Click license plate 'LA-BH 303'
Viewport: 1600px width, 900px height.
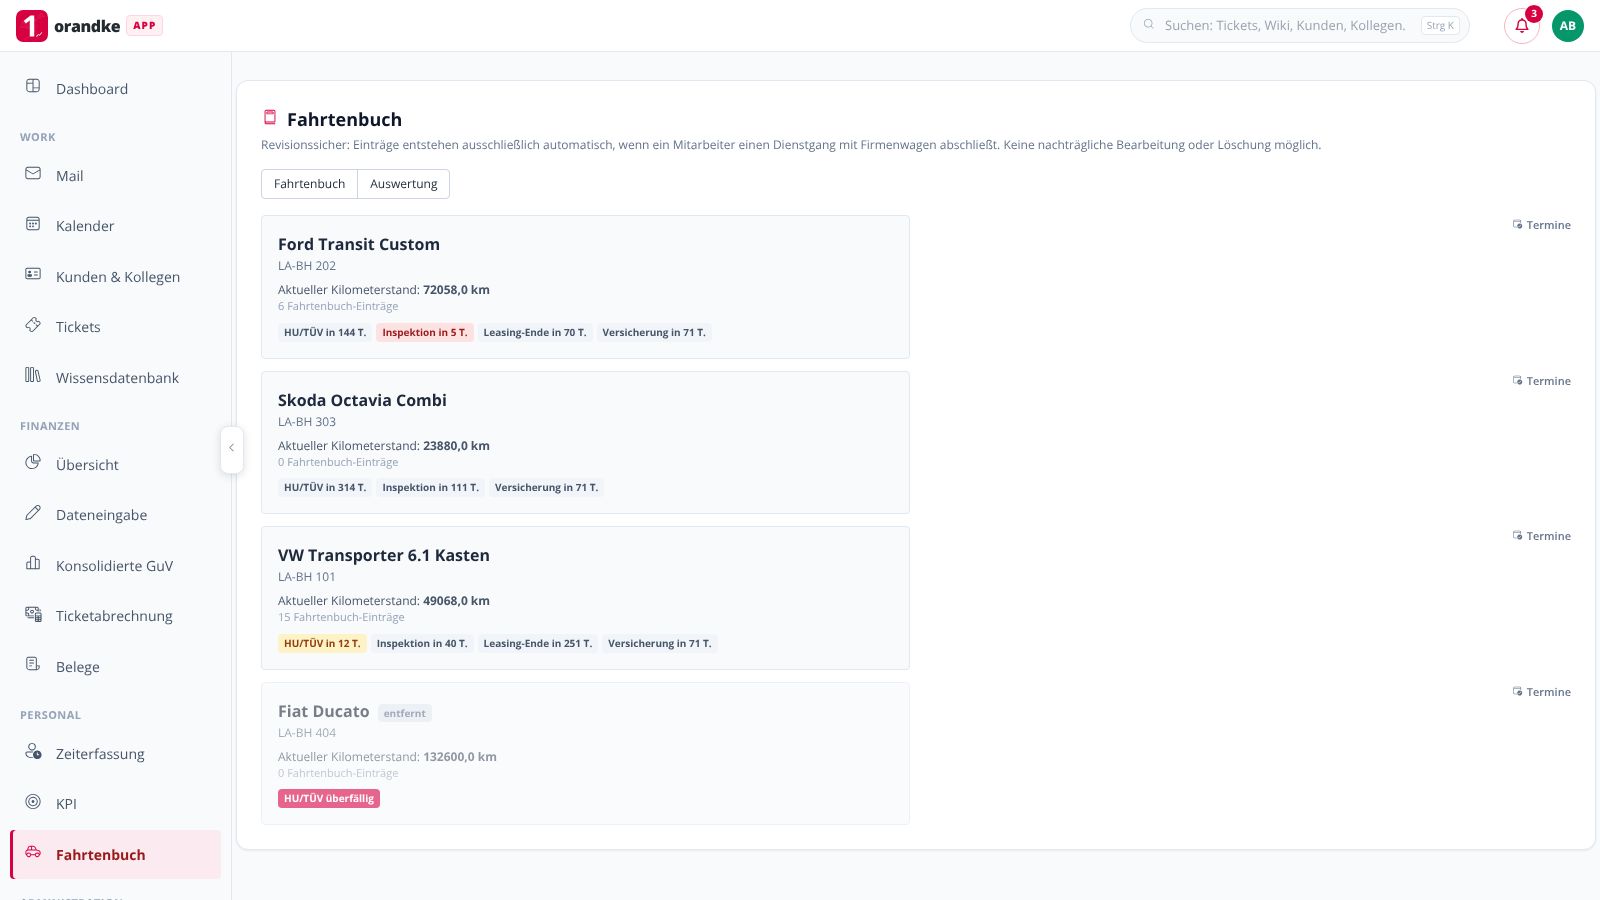click(307, 422)
